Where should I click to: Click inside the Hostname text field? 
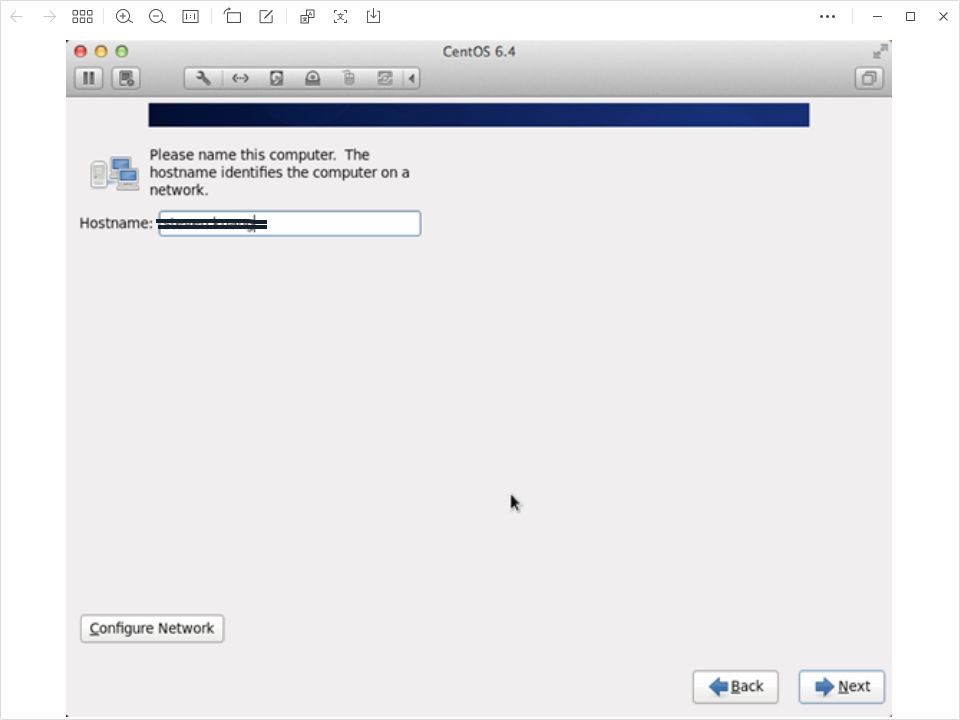click(x=340, y=223)
